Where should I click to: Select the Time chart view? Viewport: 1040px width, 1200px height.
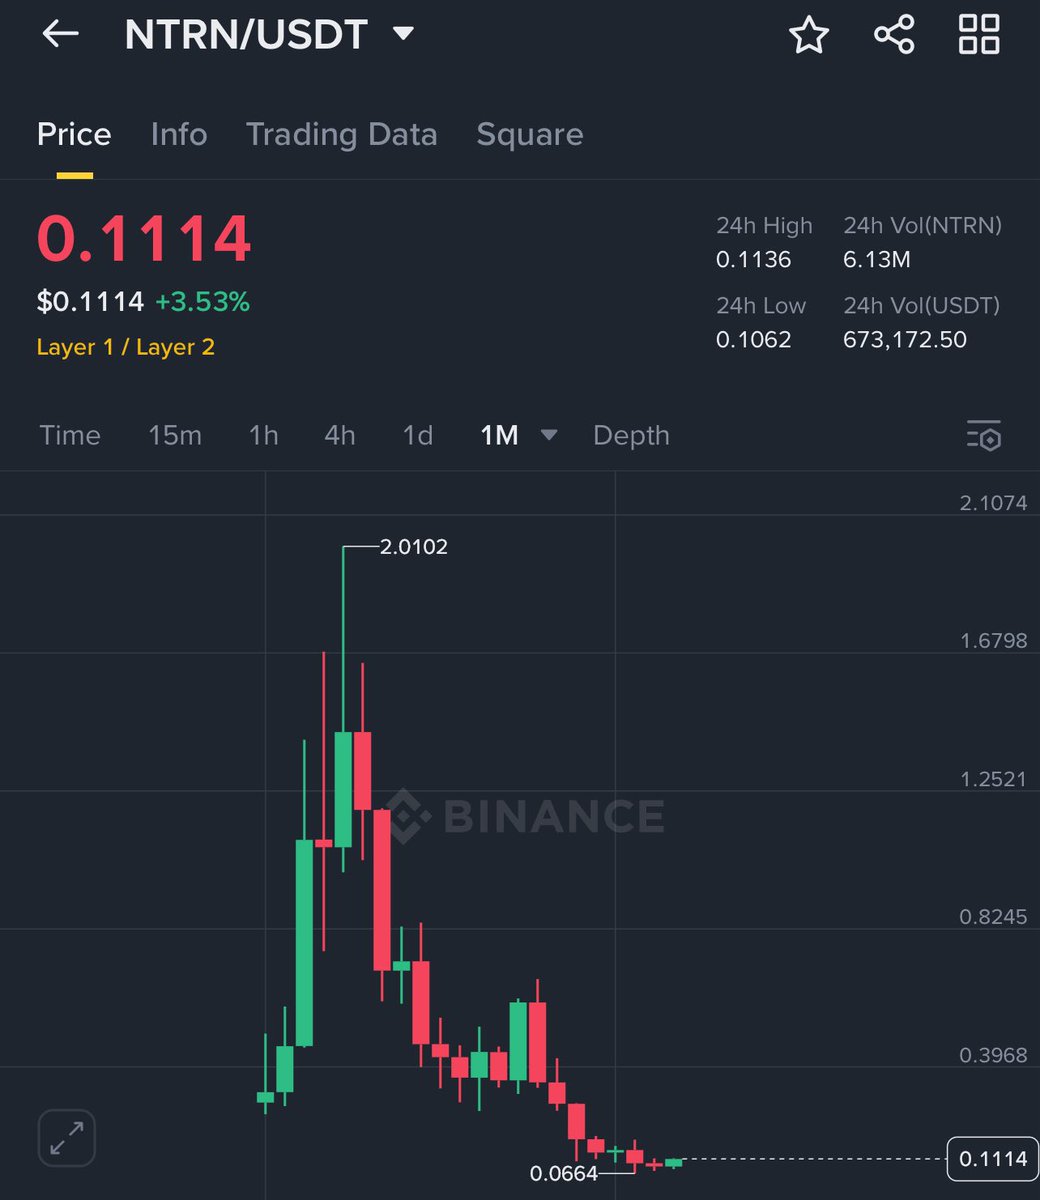pyautogui.click(x=70, y=435)
